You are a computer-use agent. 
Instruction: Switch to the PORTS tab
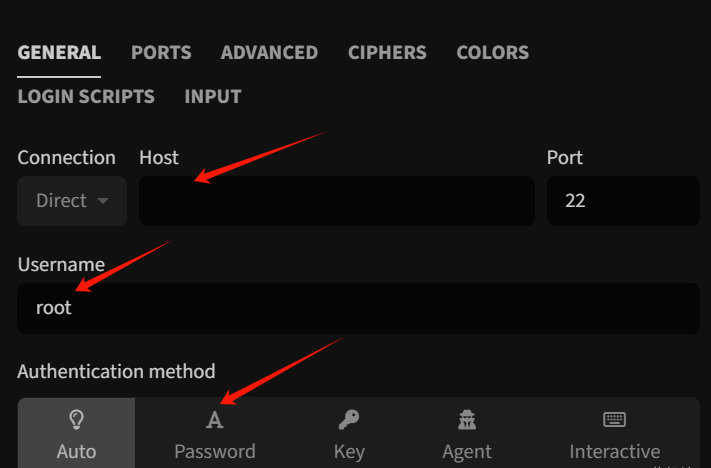click(161, 53)
